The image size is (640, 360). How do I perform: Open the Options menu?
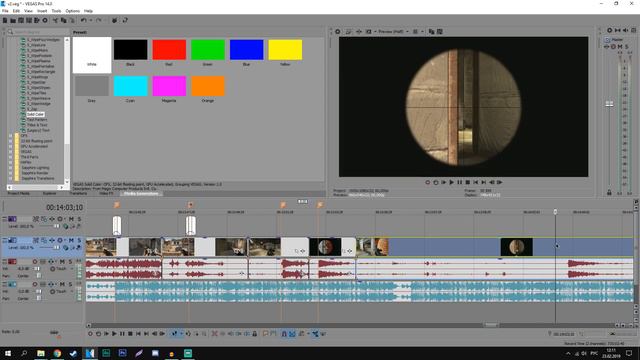point(73,11)
